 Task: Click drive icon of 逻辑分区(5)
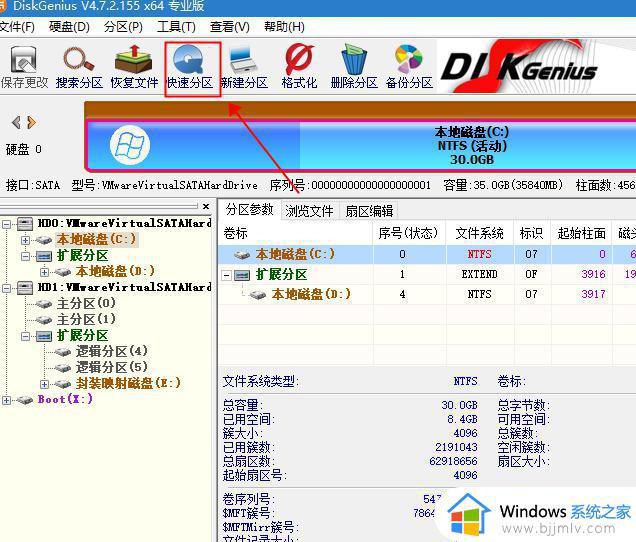click(x=63, y=368)
